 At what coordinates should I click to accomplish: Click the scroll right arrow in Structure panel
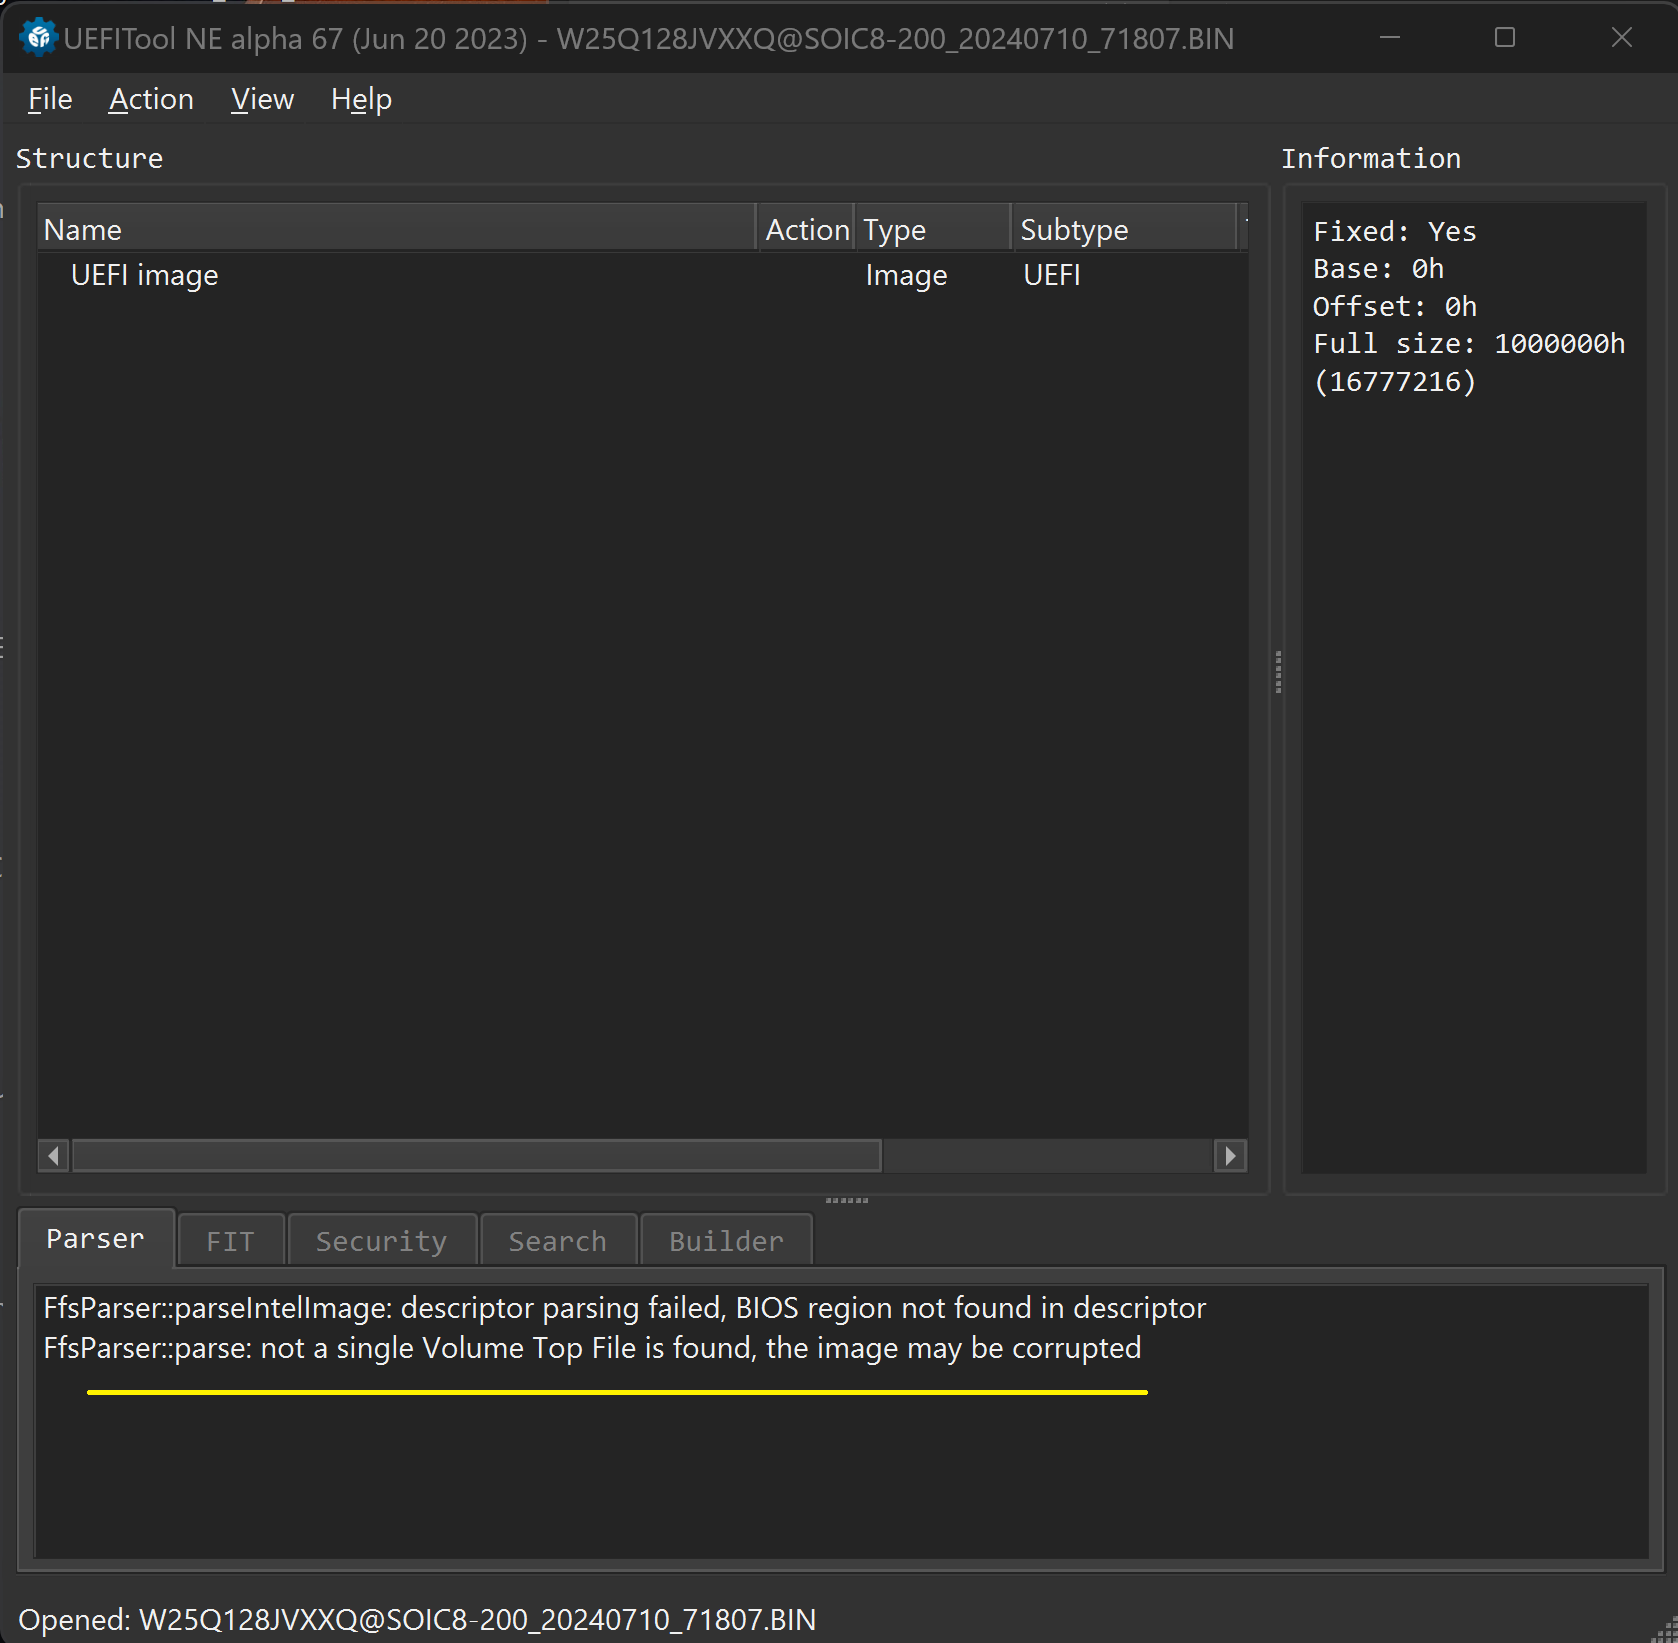1230,1156
